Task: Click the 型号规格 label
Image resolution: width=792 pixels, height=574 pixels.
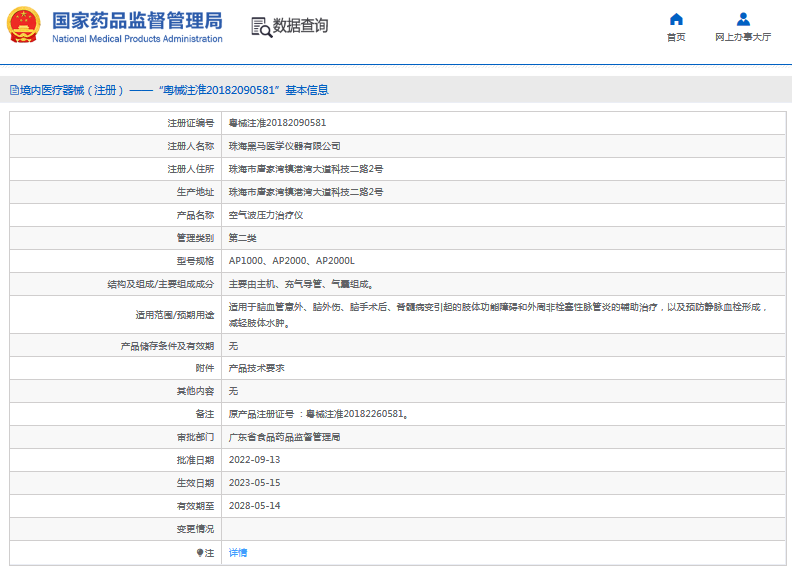Action: tap(195, 261)
